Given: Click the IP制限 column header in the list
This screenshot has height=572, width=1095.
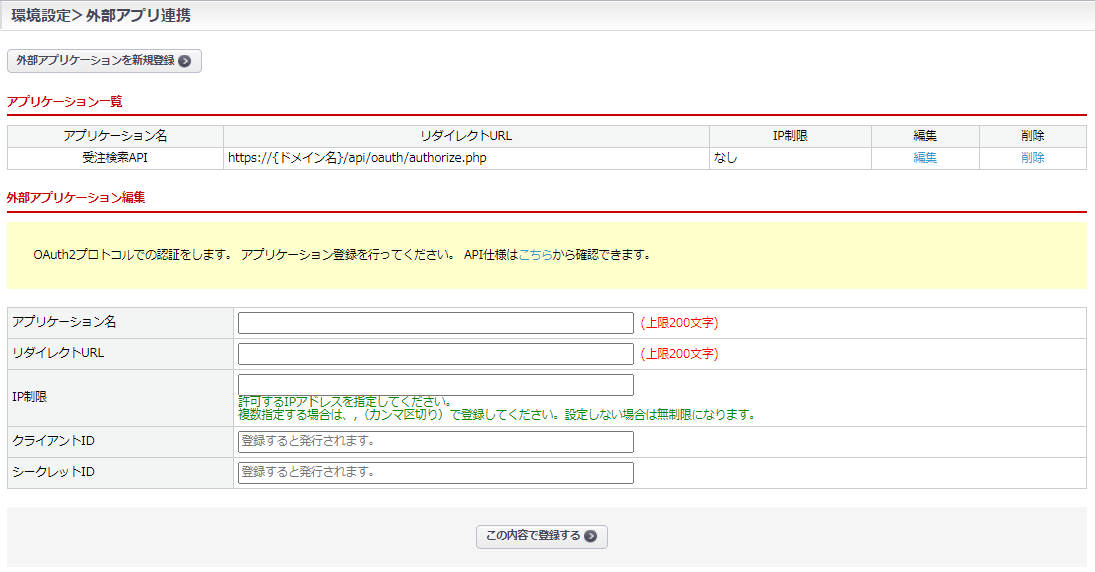Looking at the screenshot, I should [x=790, y=136].
